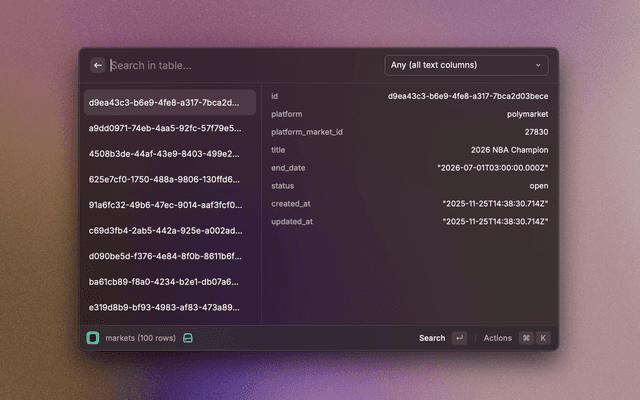Select row starting with d090be5d
The width and height of the screenshot is (640, 400).
click(165, 256)
